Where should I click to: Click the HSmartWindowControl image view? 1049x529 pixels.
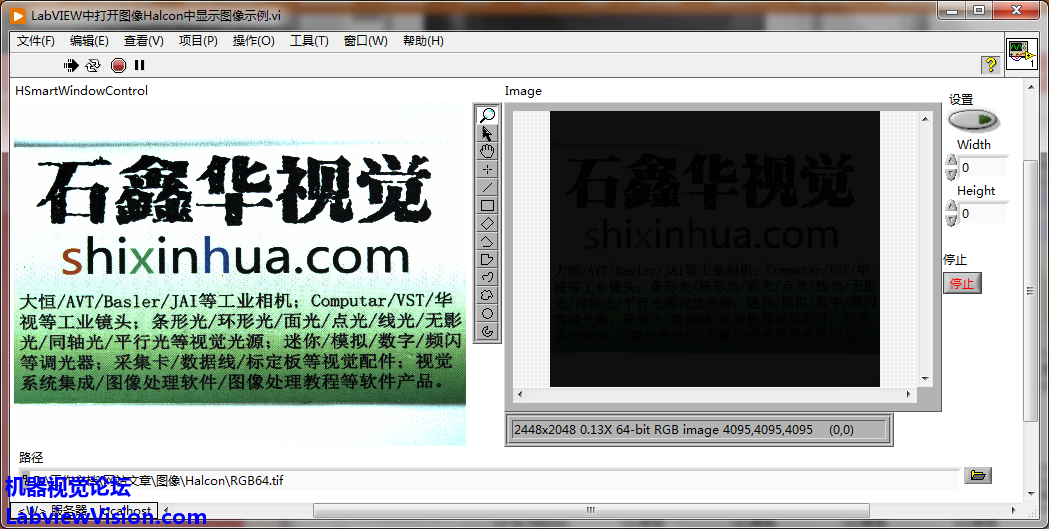[x=240, y=274]
